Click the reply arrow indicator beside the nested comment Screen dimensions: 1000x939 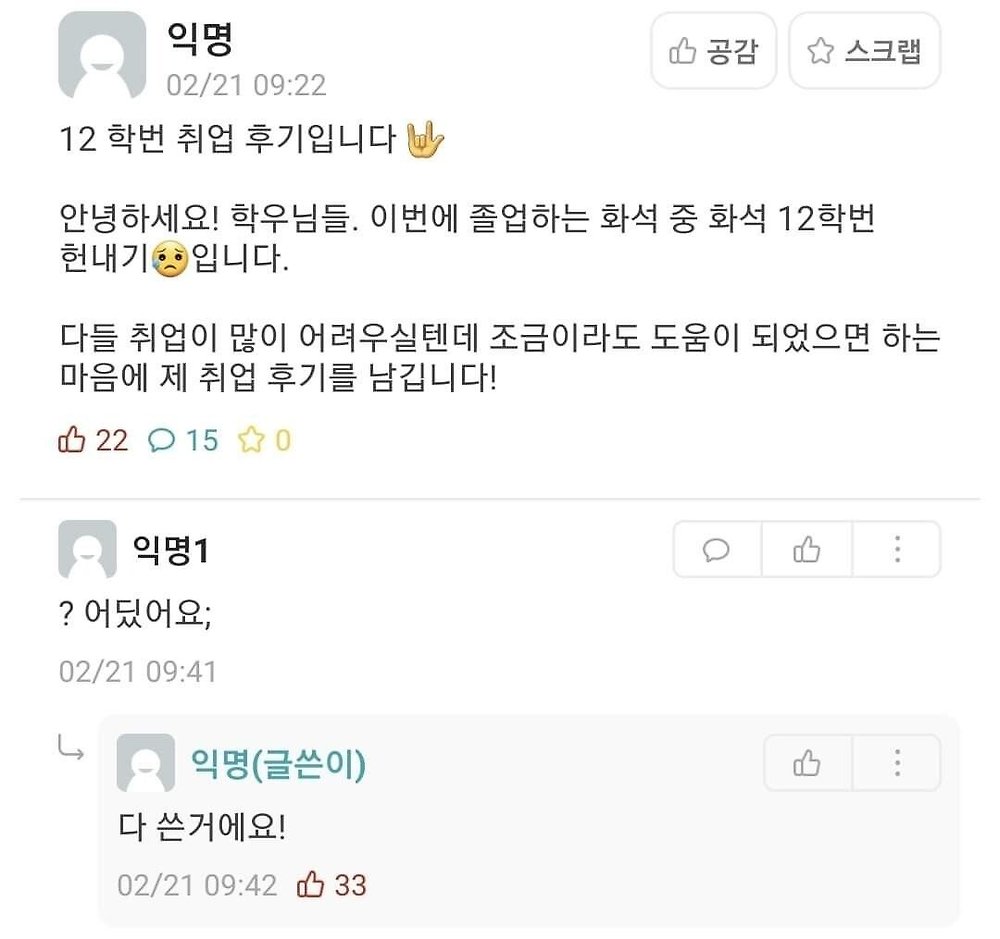pyautogui.click(x=72, y=747)
